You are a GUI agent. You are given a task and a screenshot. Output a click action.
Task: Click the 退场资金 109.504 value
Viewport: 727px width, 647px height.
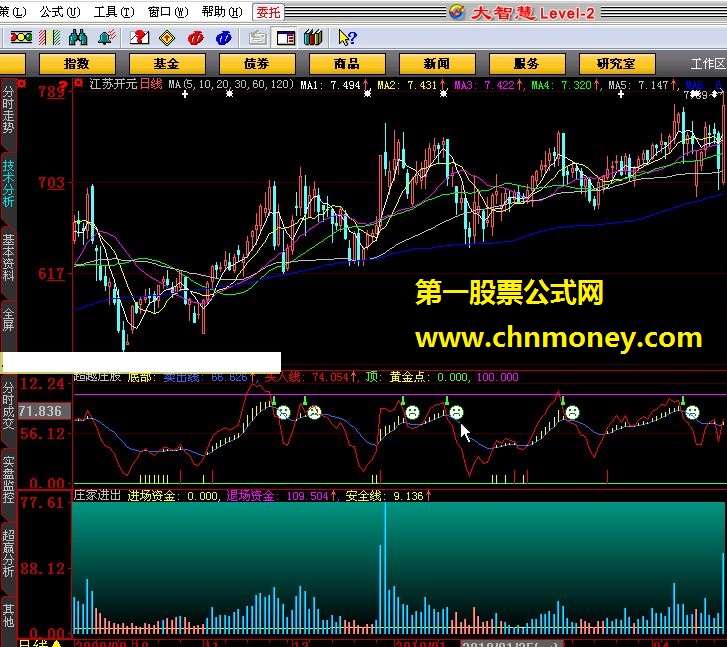point(281,496)
